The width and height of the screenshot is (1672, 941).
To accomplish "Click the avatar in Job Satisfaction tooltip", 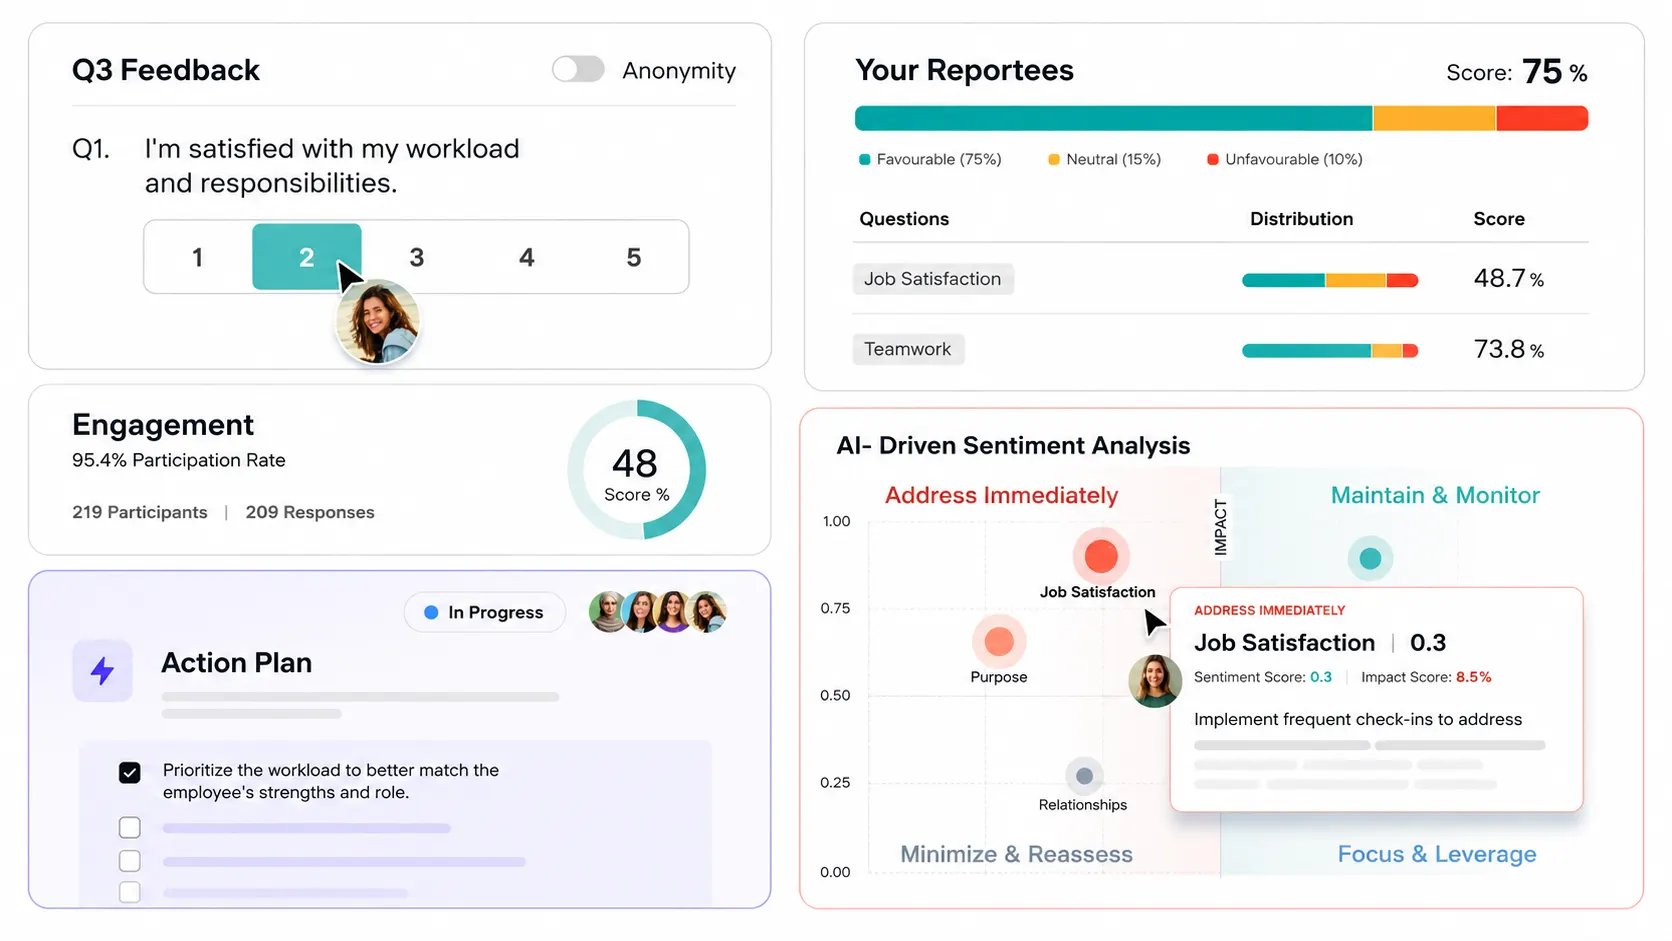I will click(x=1155, y=681).
